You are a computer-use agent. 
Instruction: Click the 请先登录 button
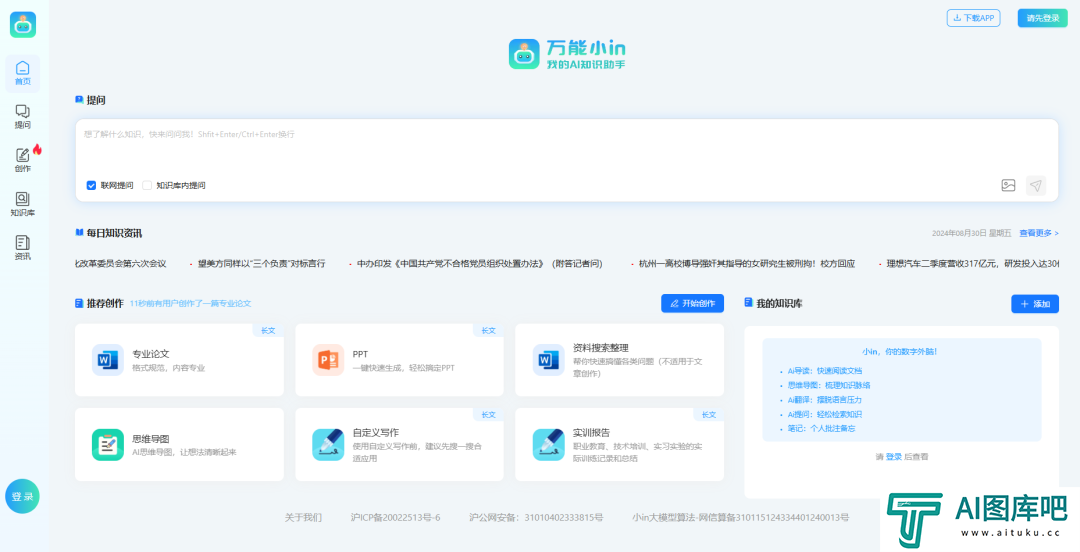tap(1042, 18)
